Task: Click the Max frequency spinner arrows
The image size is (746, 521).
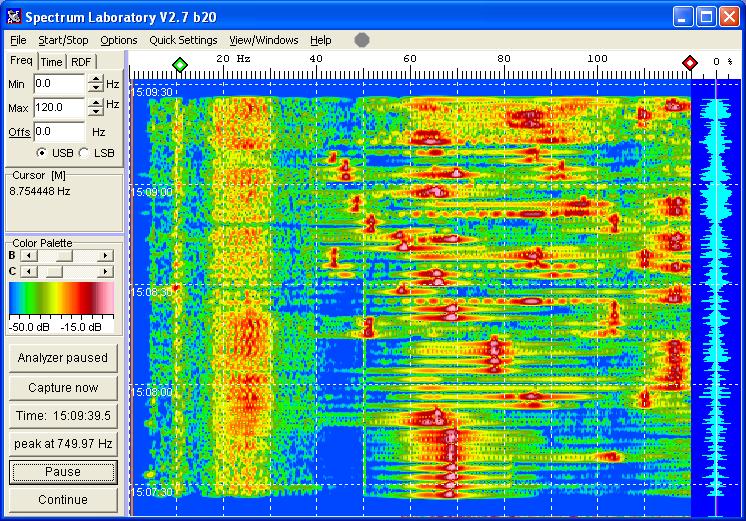Action: click(x=95, y=107)
